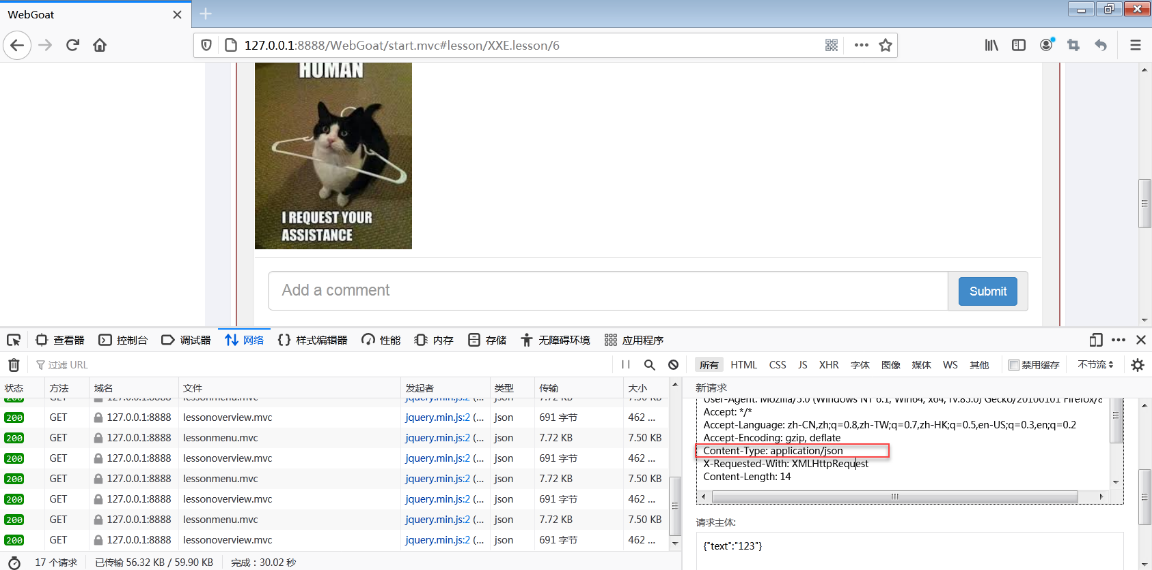Open the network search magnifier

pos(649,364)
